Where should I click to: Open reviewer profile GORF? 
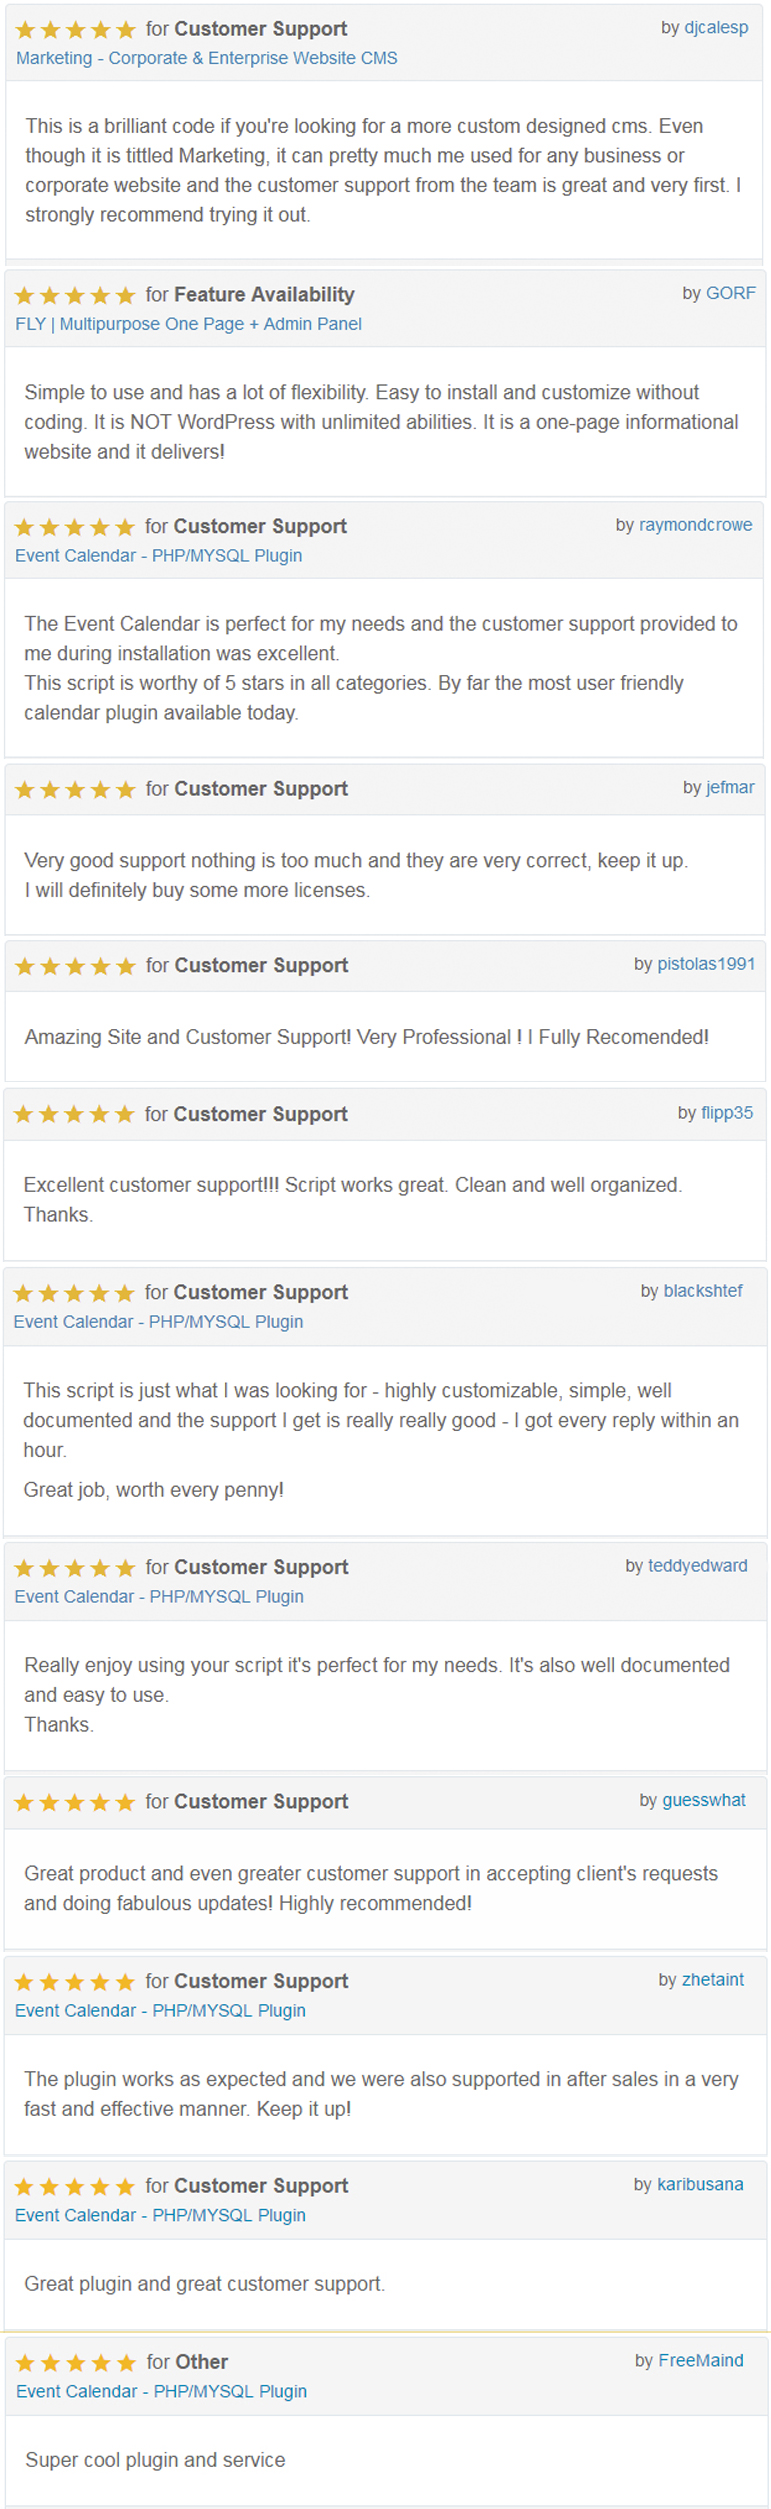pos(731,293)
